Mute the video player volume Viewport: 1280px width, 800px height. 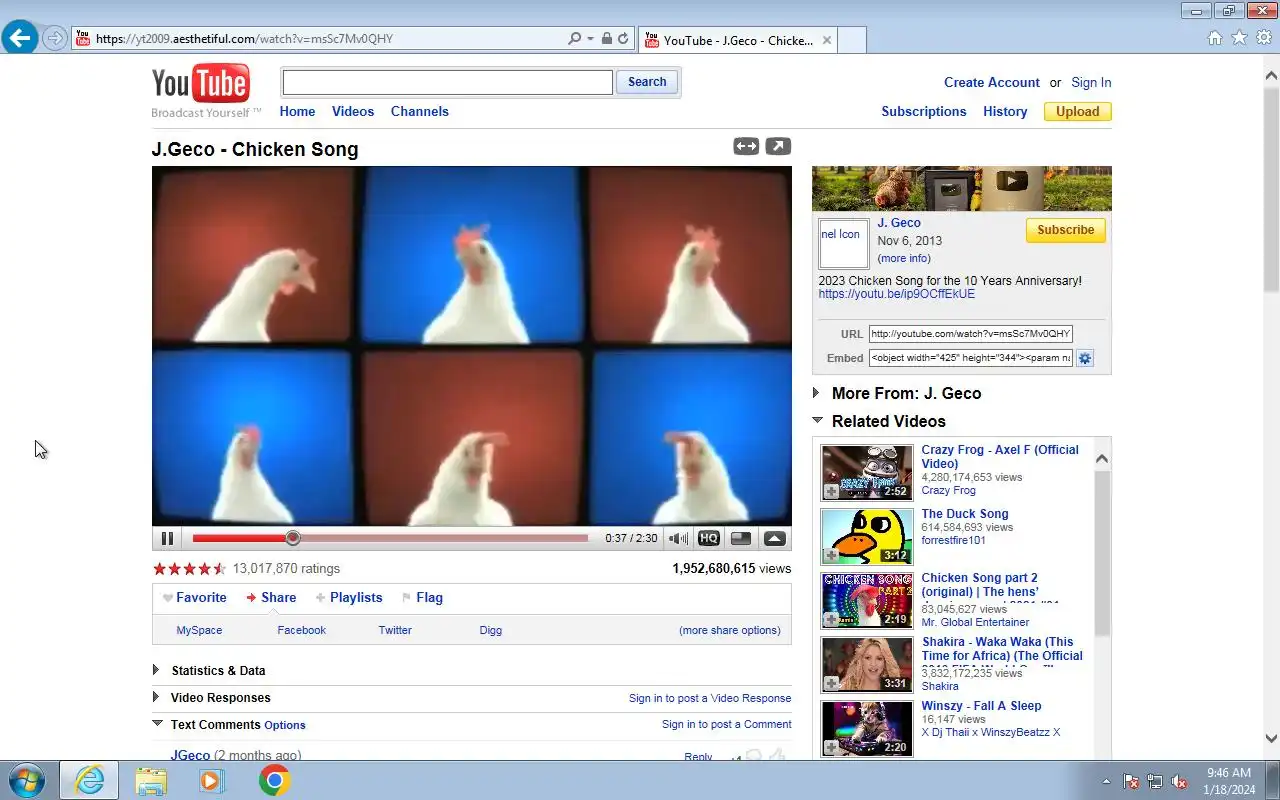click(678, 538)
